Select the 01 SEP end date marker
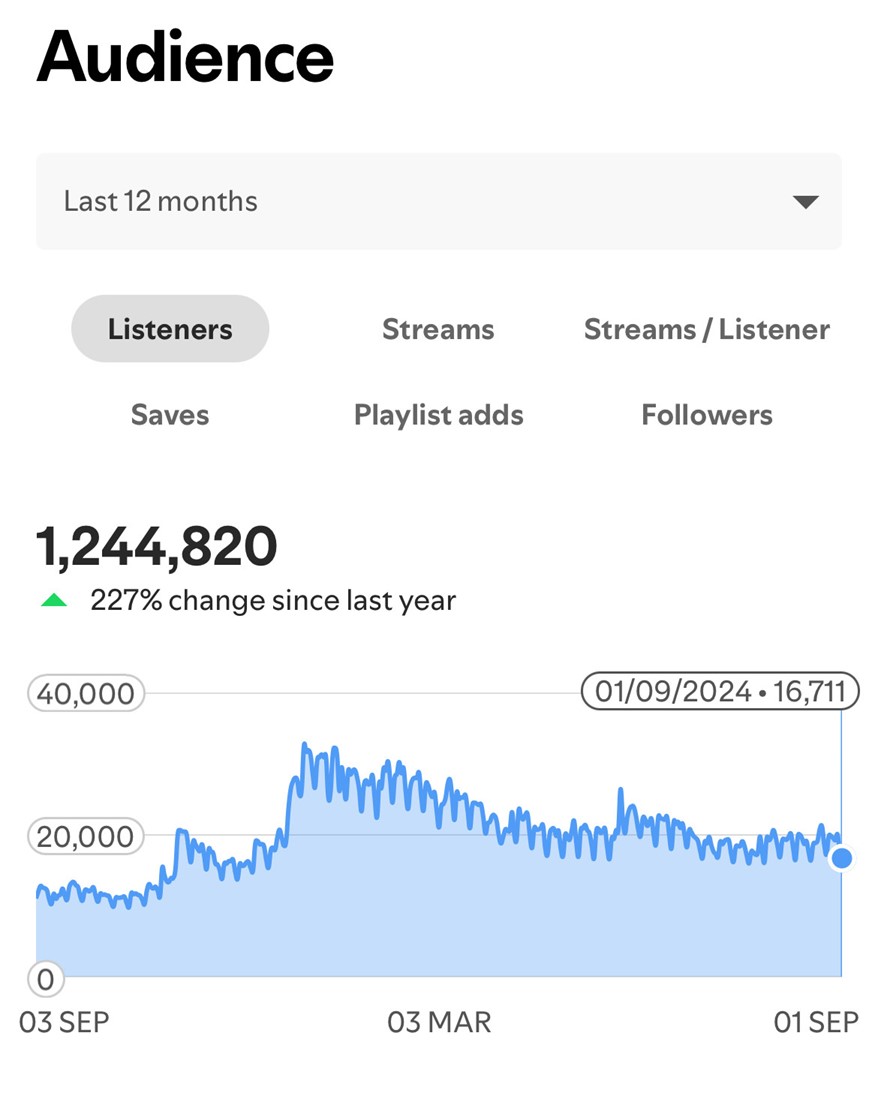 click(x=816, y=1022)
